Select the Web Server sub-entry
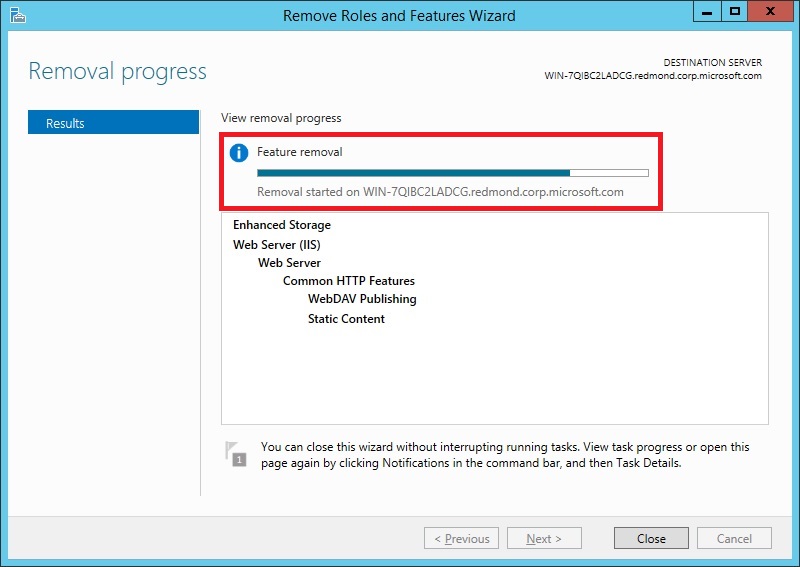This screenshot has width=800, height=567. [289, 263]
